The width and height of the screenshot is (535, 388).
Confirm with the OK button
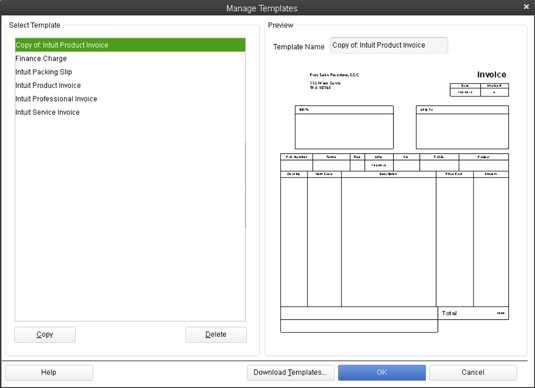[382, 372]
